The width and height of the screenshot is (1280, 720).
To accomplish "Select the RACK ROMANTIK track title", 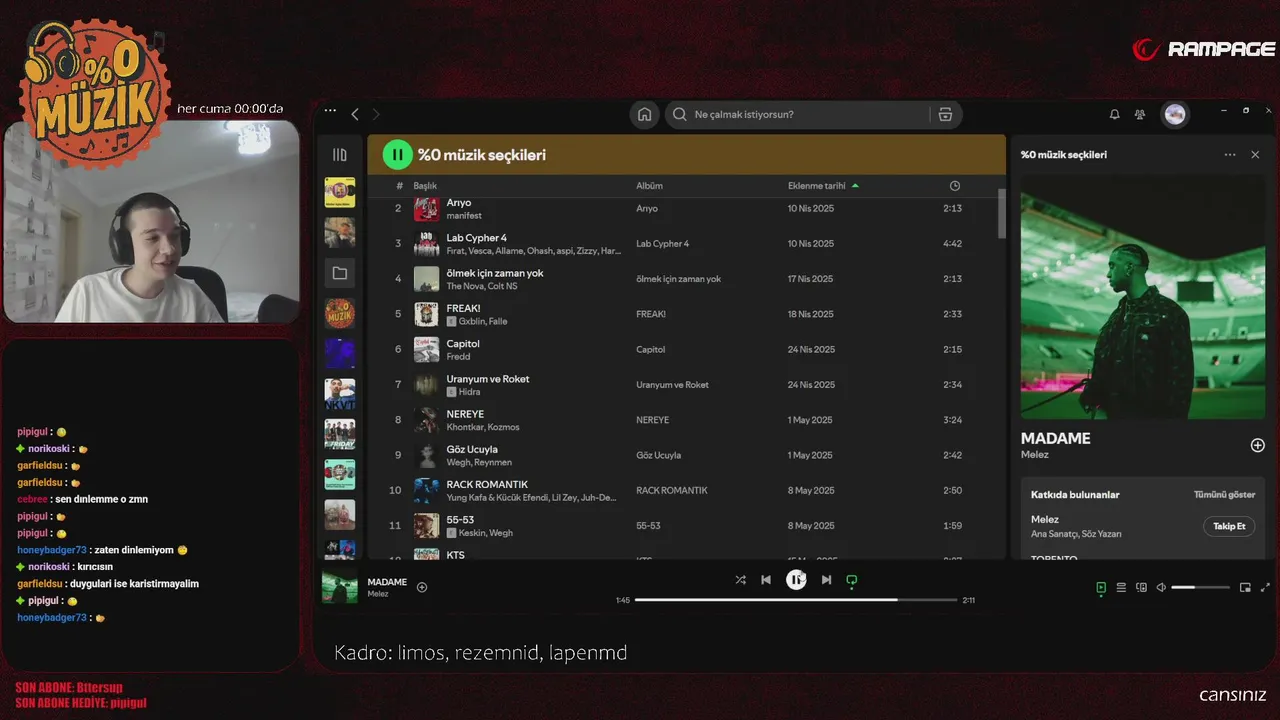I will [487, 484].
